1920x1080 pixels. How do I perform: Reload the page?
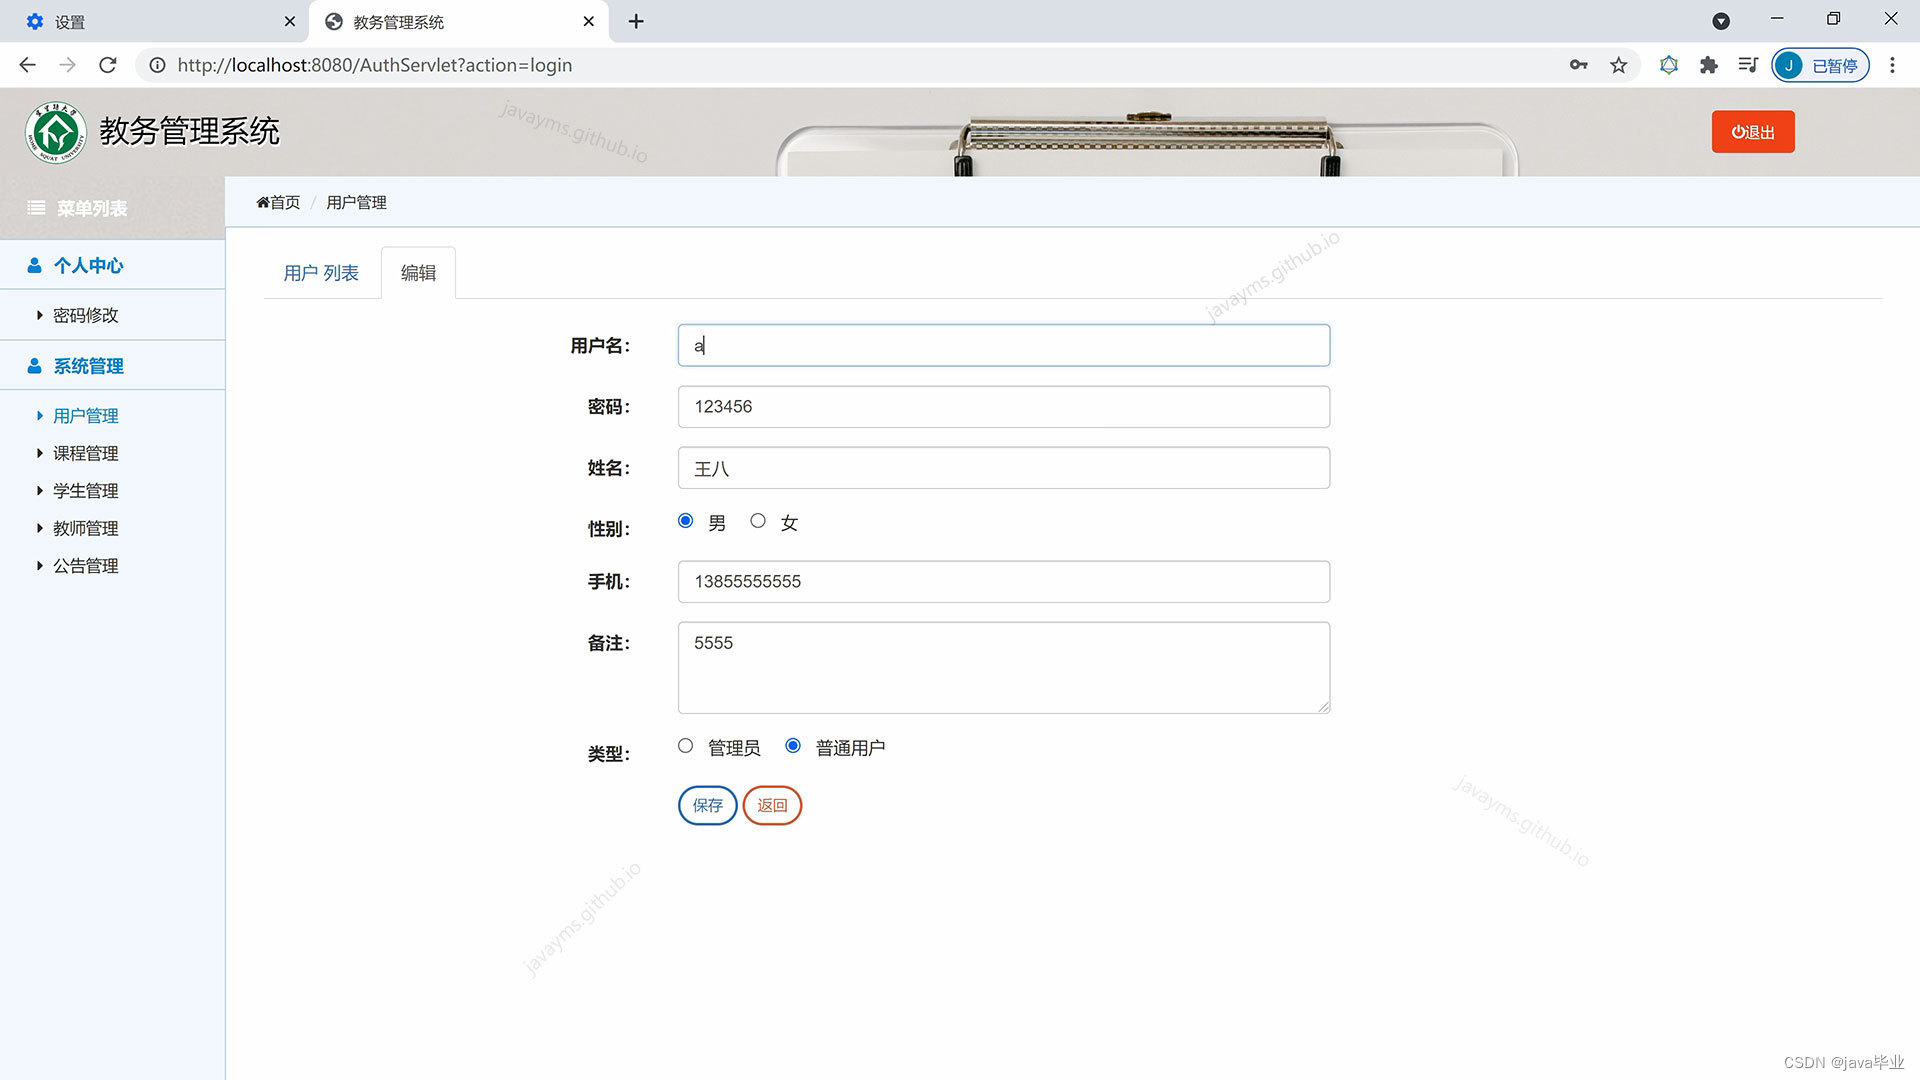coord(108,65)
